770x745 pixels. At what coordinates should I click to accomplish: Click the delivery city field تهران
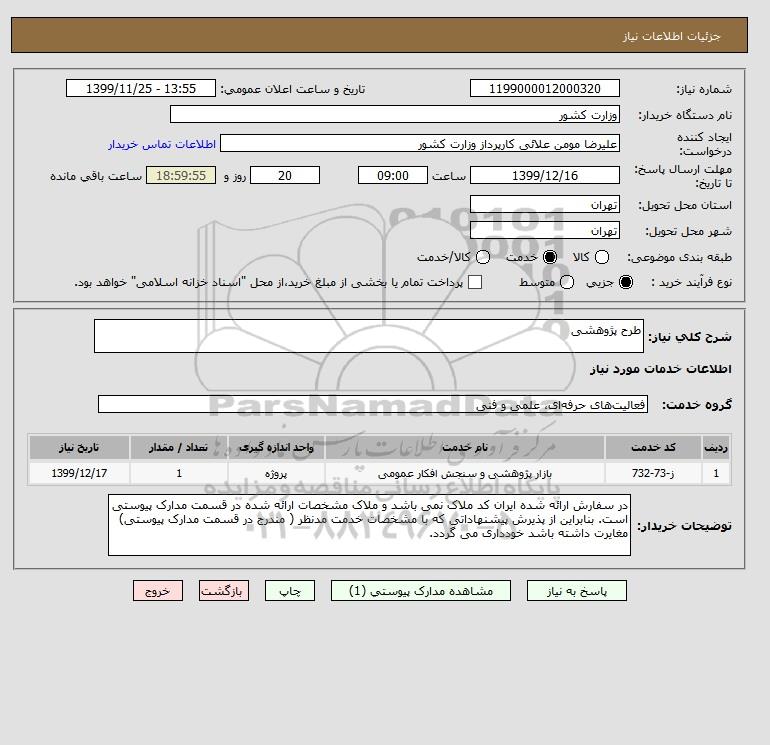(545, 230)
